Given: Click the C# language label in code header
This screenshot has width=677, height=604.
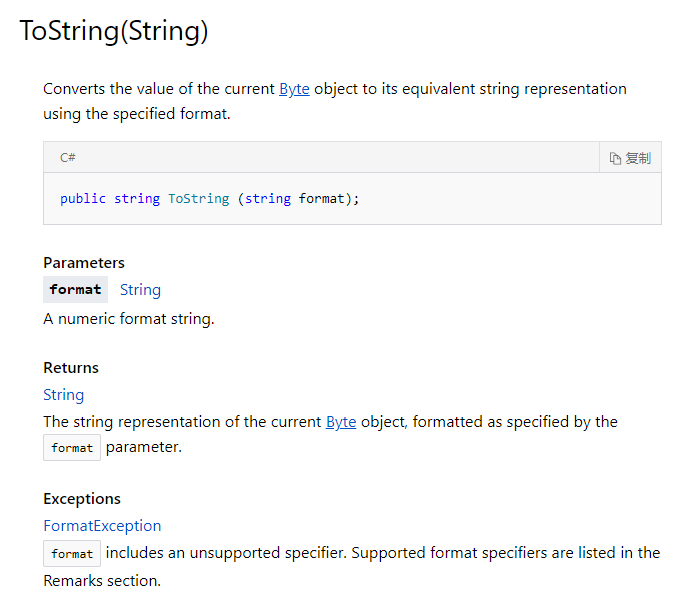Looking at the screenshot, I should click(x=68, y=158).
